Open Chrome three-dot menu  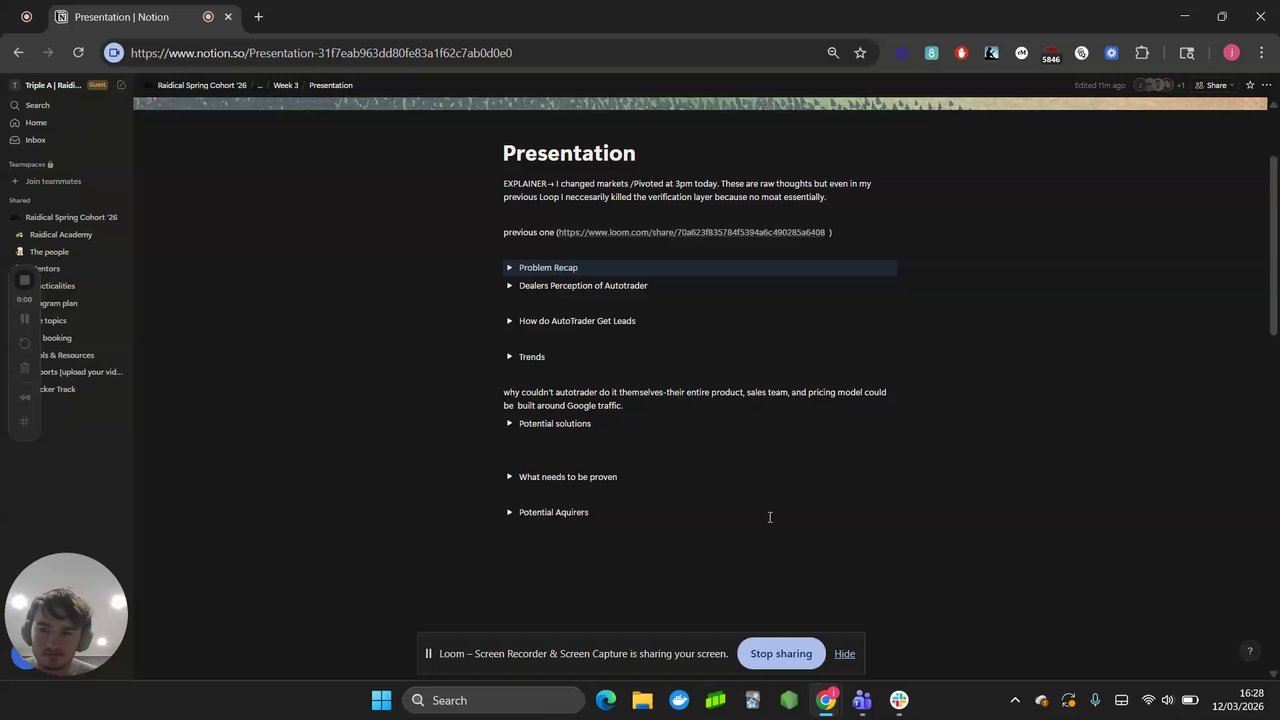[x=1262, y=53]
